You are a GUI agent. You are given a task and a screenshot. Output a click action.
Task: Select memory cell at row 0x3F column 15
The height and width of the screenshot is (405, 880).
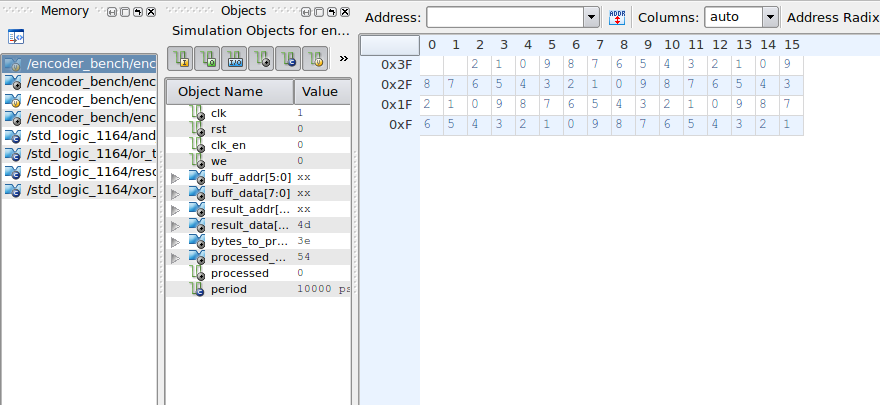tap(791, 65)
